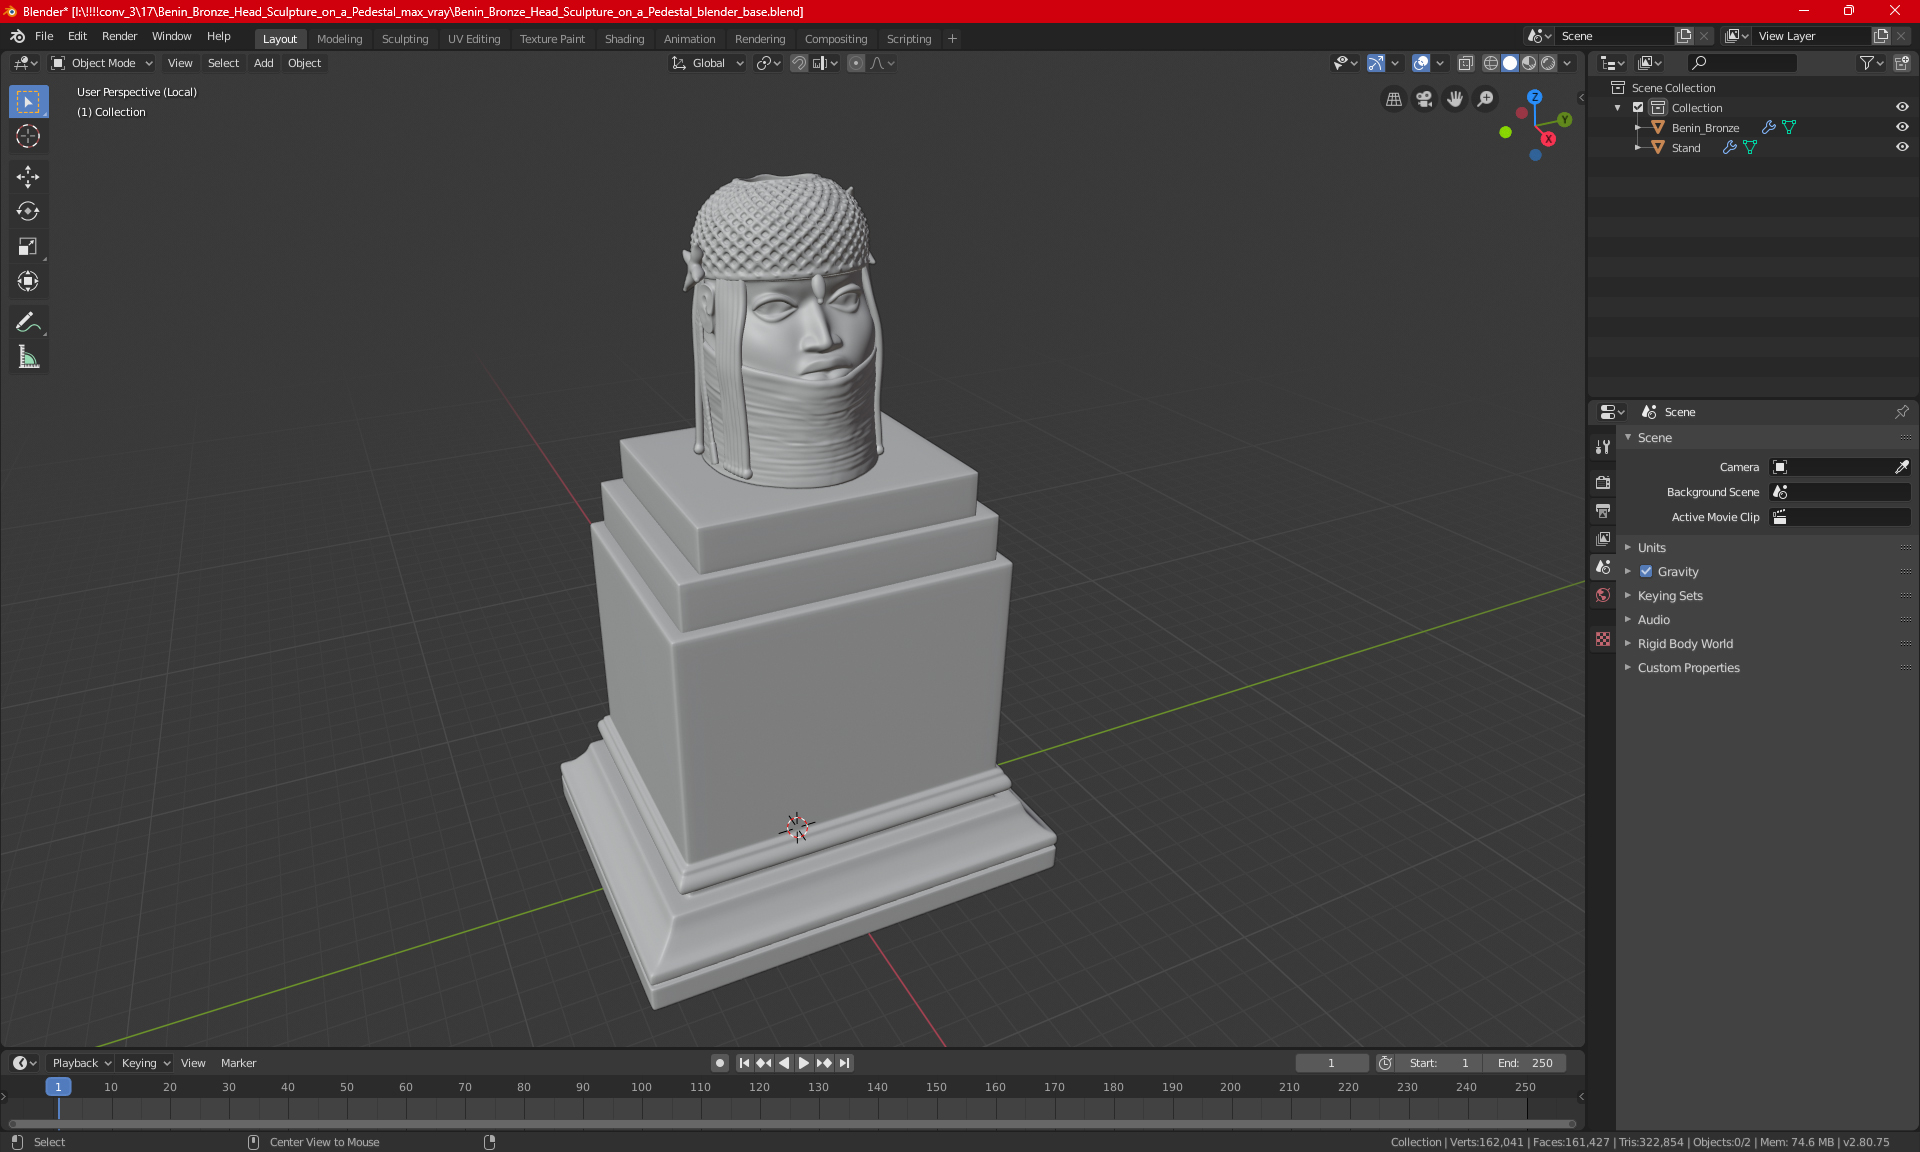Activate the pan hand viewport control
1920x1152 pixels.
[x=1455, y=99]
